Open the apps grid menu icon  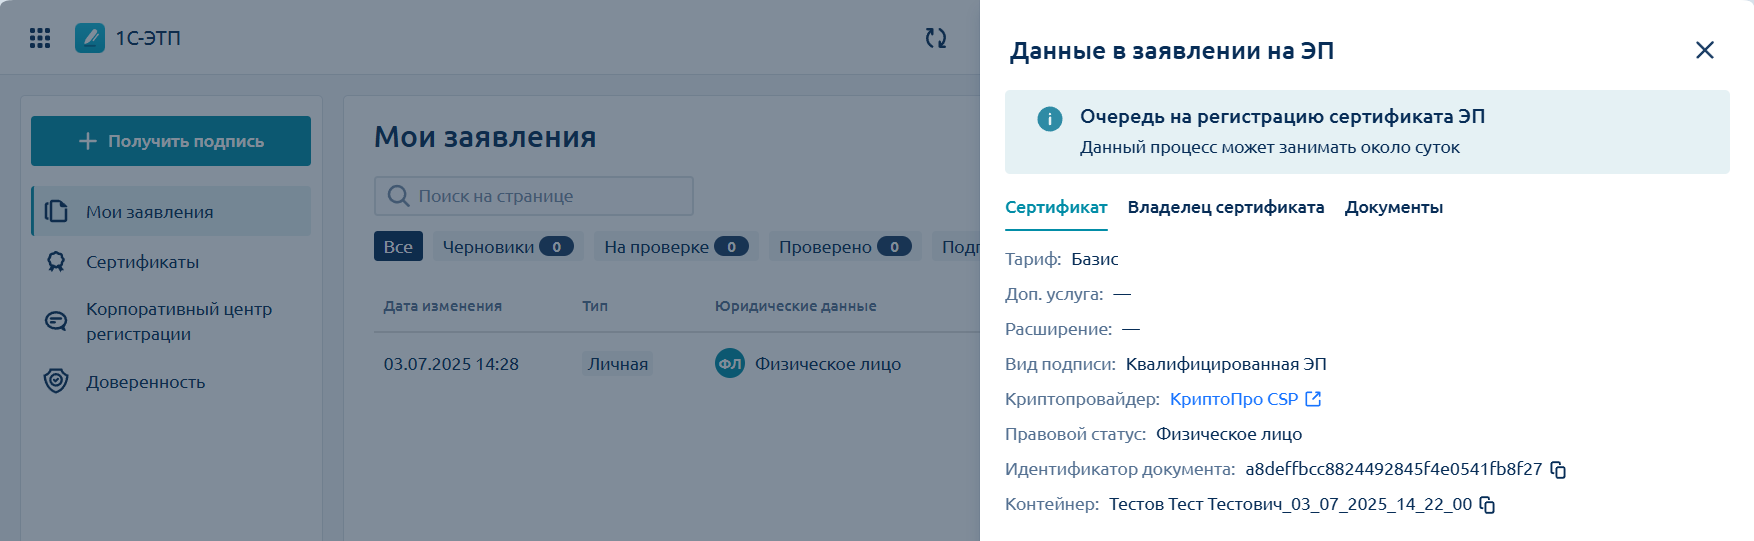click(x=40, y=38)
